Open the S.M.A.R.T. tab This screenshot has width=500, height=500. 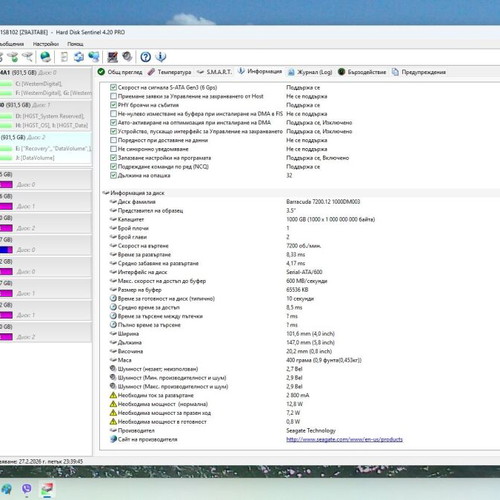pyautogui.click(x=214, y=72)
